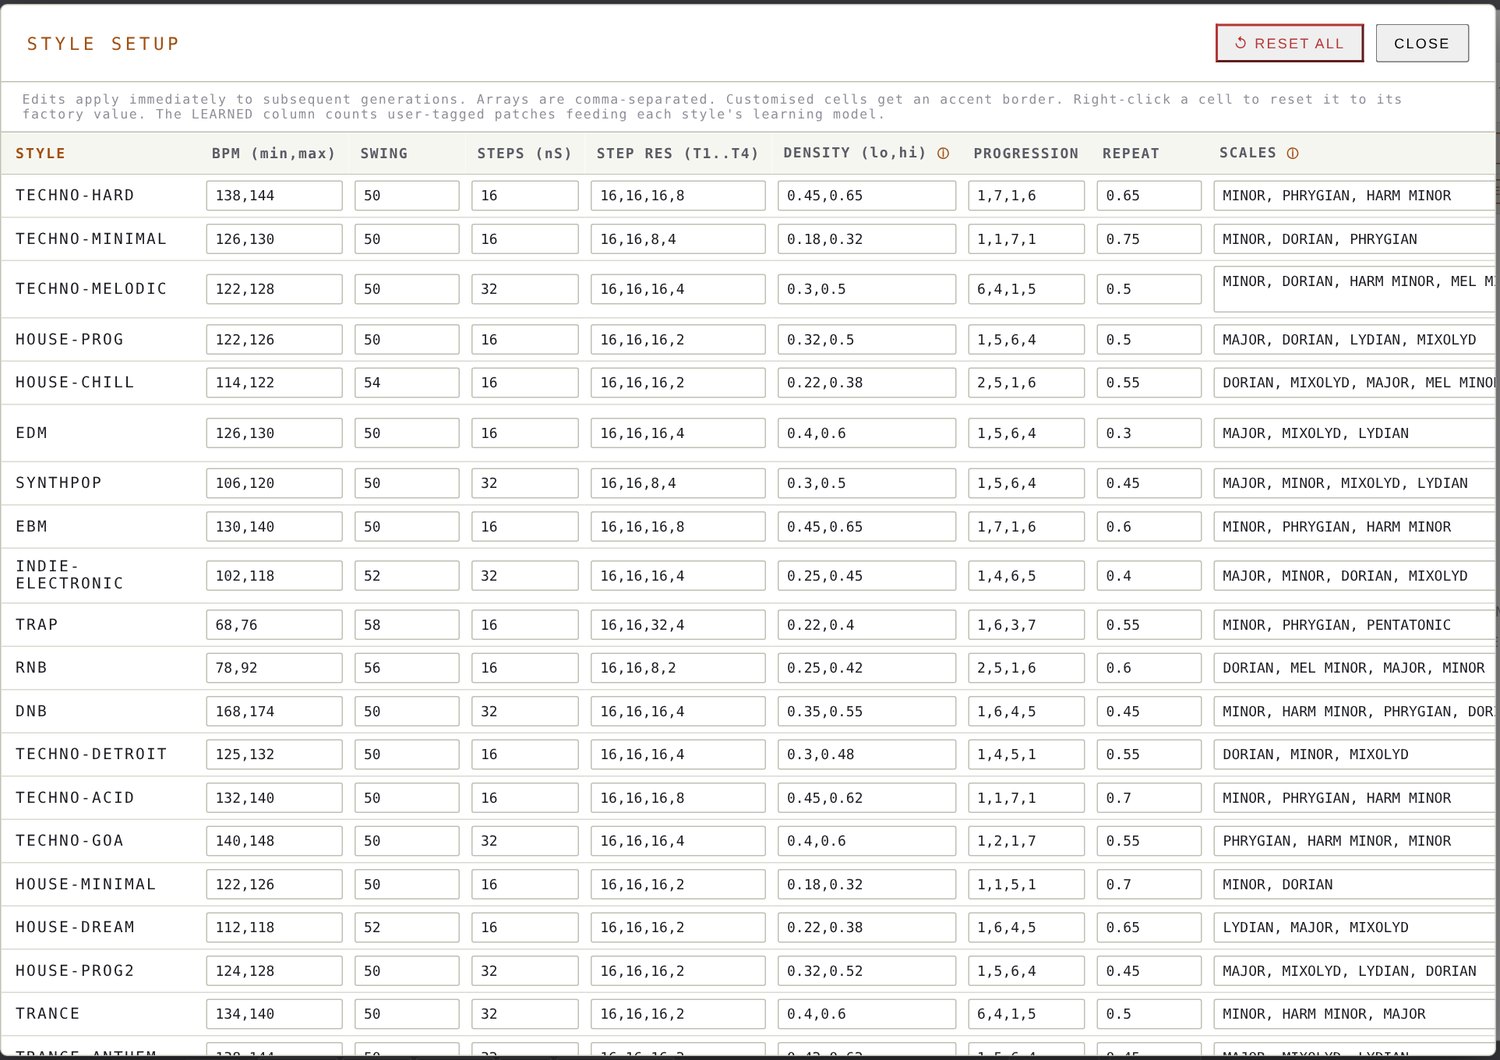The height and width of the screenshot is (1060, 1500).
Task: Reset all style settings
Action: pos(1289,43)
